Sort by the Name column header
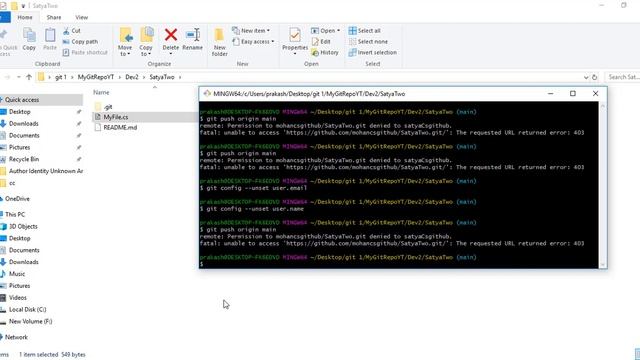The height and width of the screenshot is (360, 640). [x=101, y=92]
